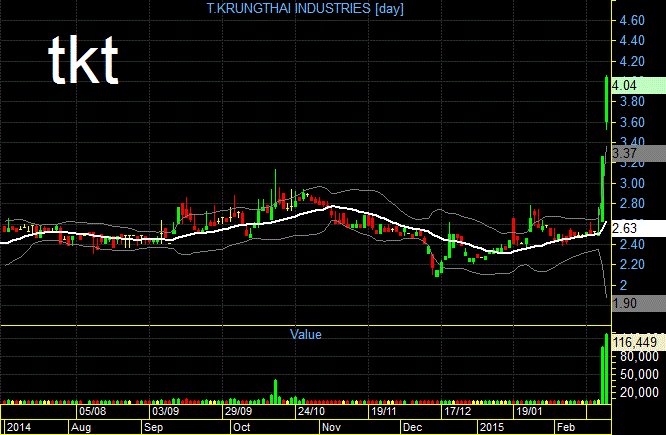Click the 4.60 price axis label

pyautogui.click(x=632, y=20)
